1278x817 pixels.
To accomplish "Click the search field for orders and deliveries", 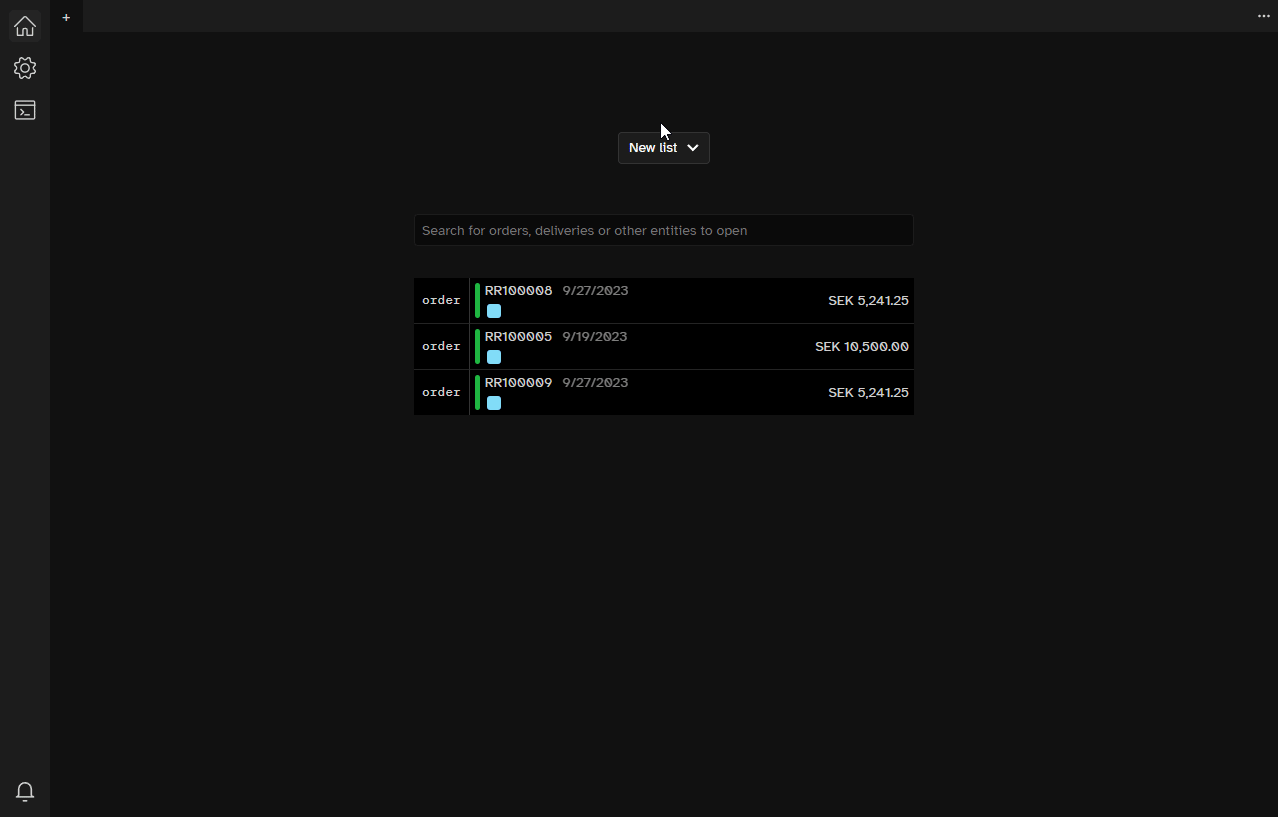I will pos(663,230).
